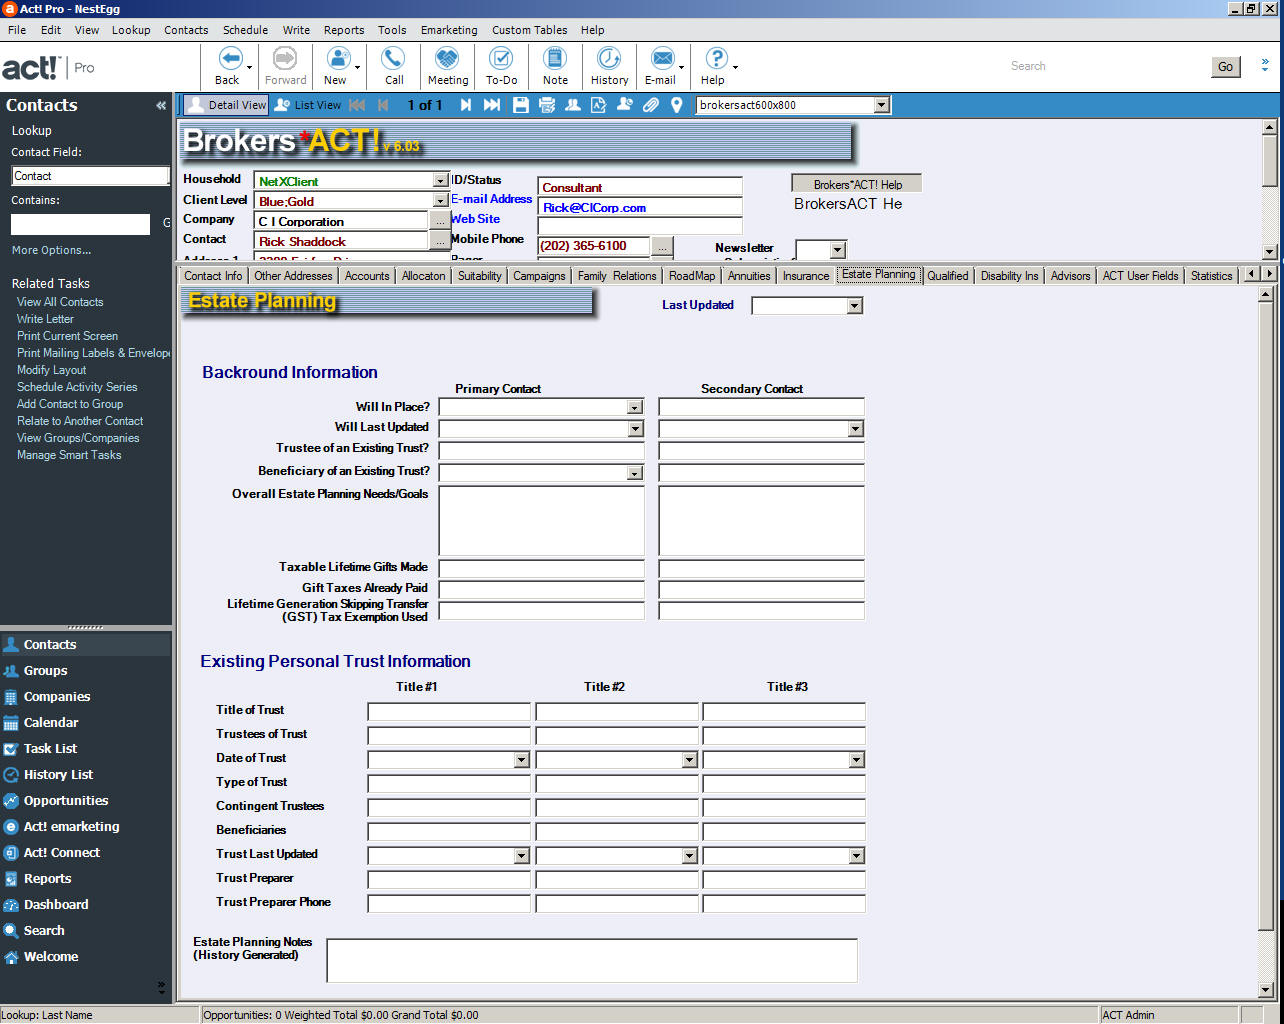Switch to the Insurance tab

pyautogui.click(x=806, y=276)
